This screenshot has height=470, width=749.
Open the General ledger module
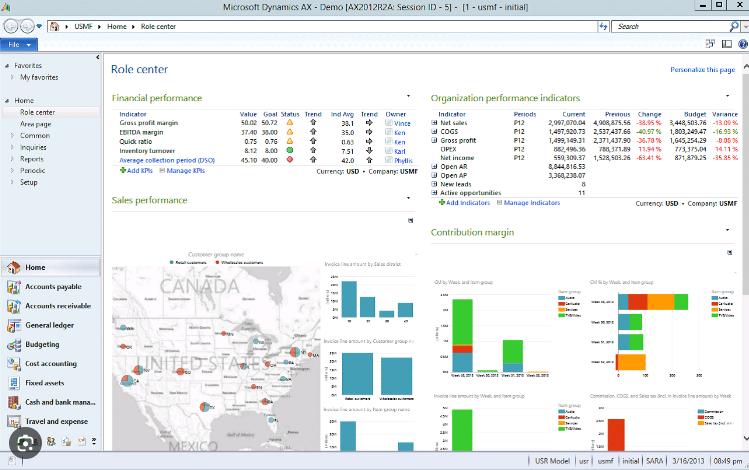click(x=51, y=325)
